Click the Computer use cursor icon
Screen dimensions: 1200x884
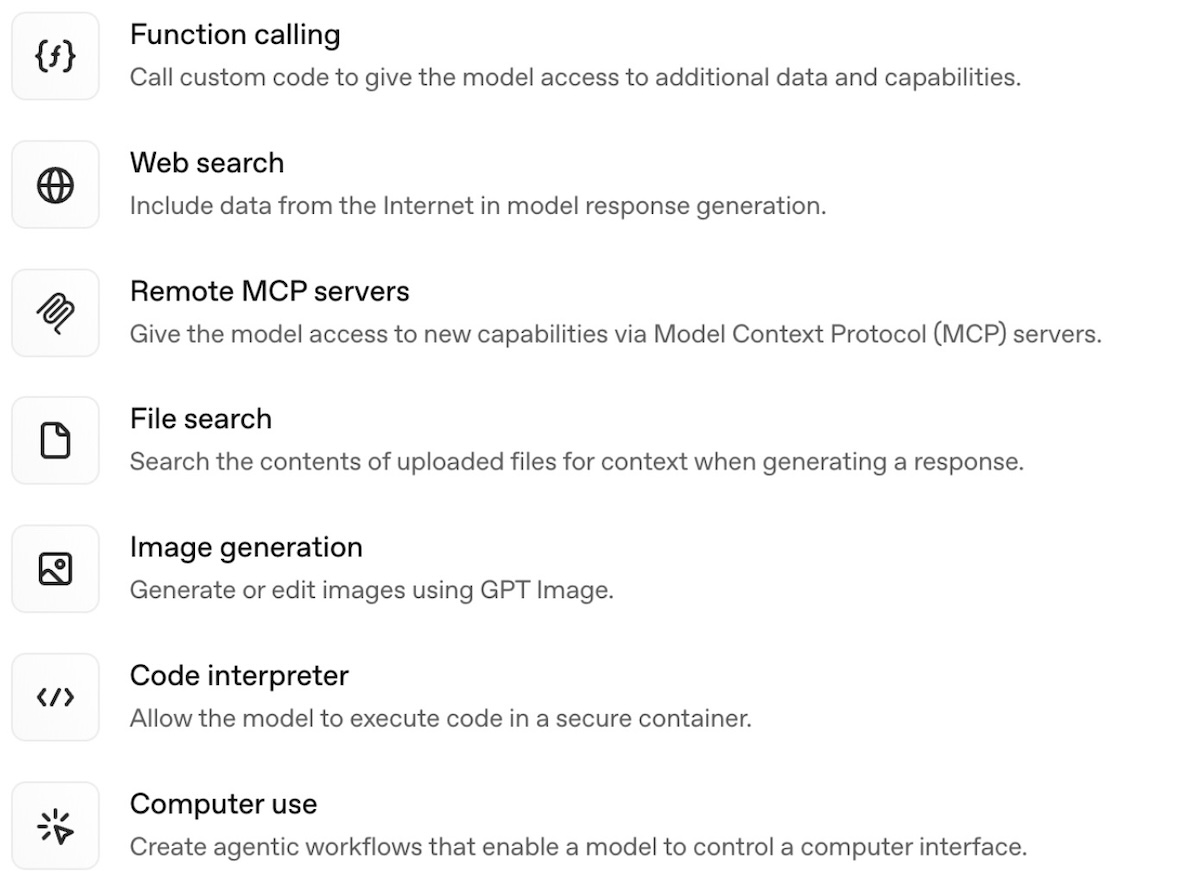[x=55, y=826]
